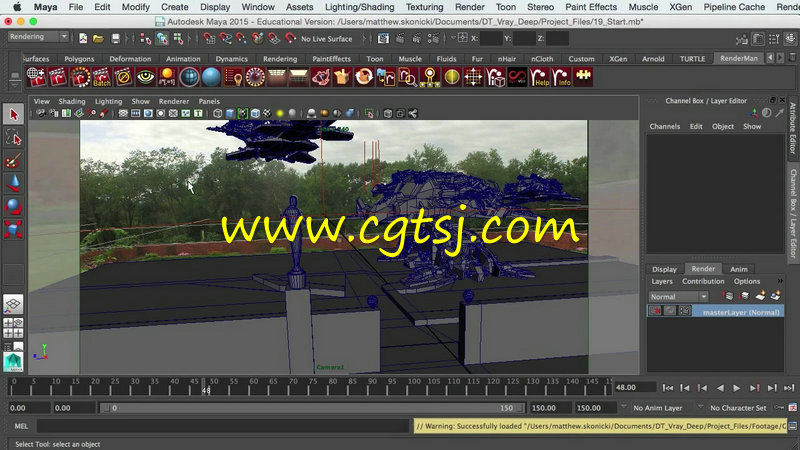Expand layer editor double-arrow menu
Viewport: 800px width, 450px height.
[x=780, y=281]
